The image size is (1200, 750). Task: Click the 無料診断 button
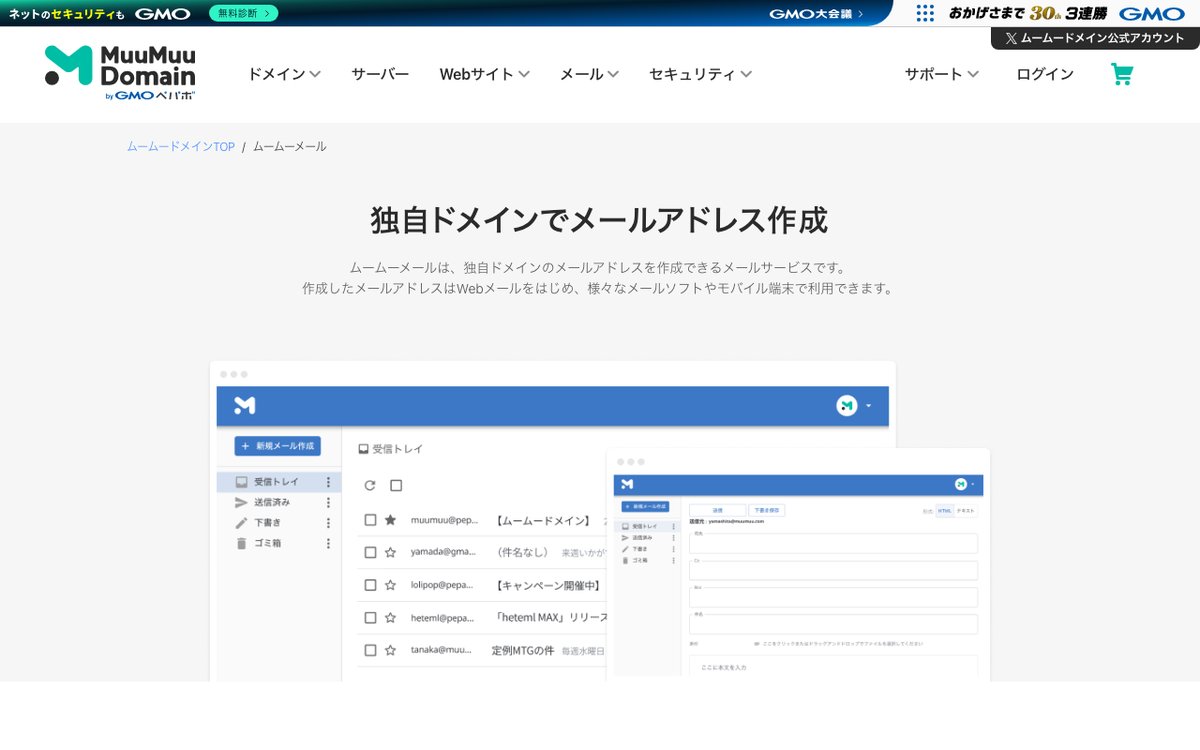pyautogui.click(x=244, y=13)
